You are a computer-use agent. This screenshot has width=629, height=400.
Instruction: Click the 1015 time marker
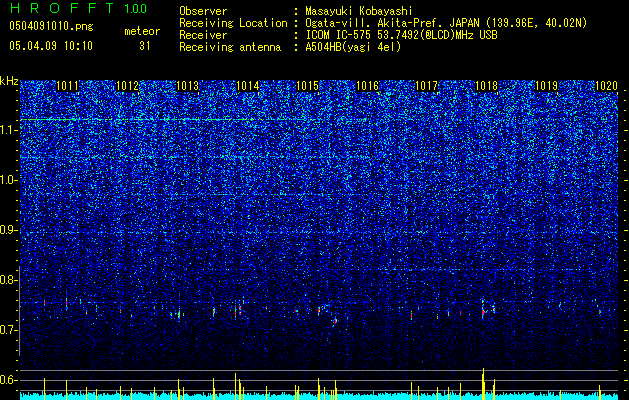point(308,86)
